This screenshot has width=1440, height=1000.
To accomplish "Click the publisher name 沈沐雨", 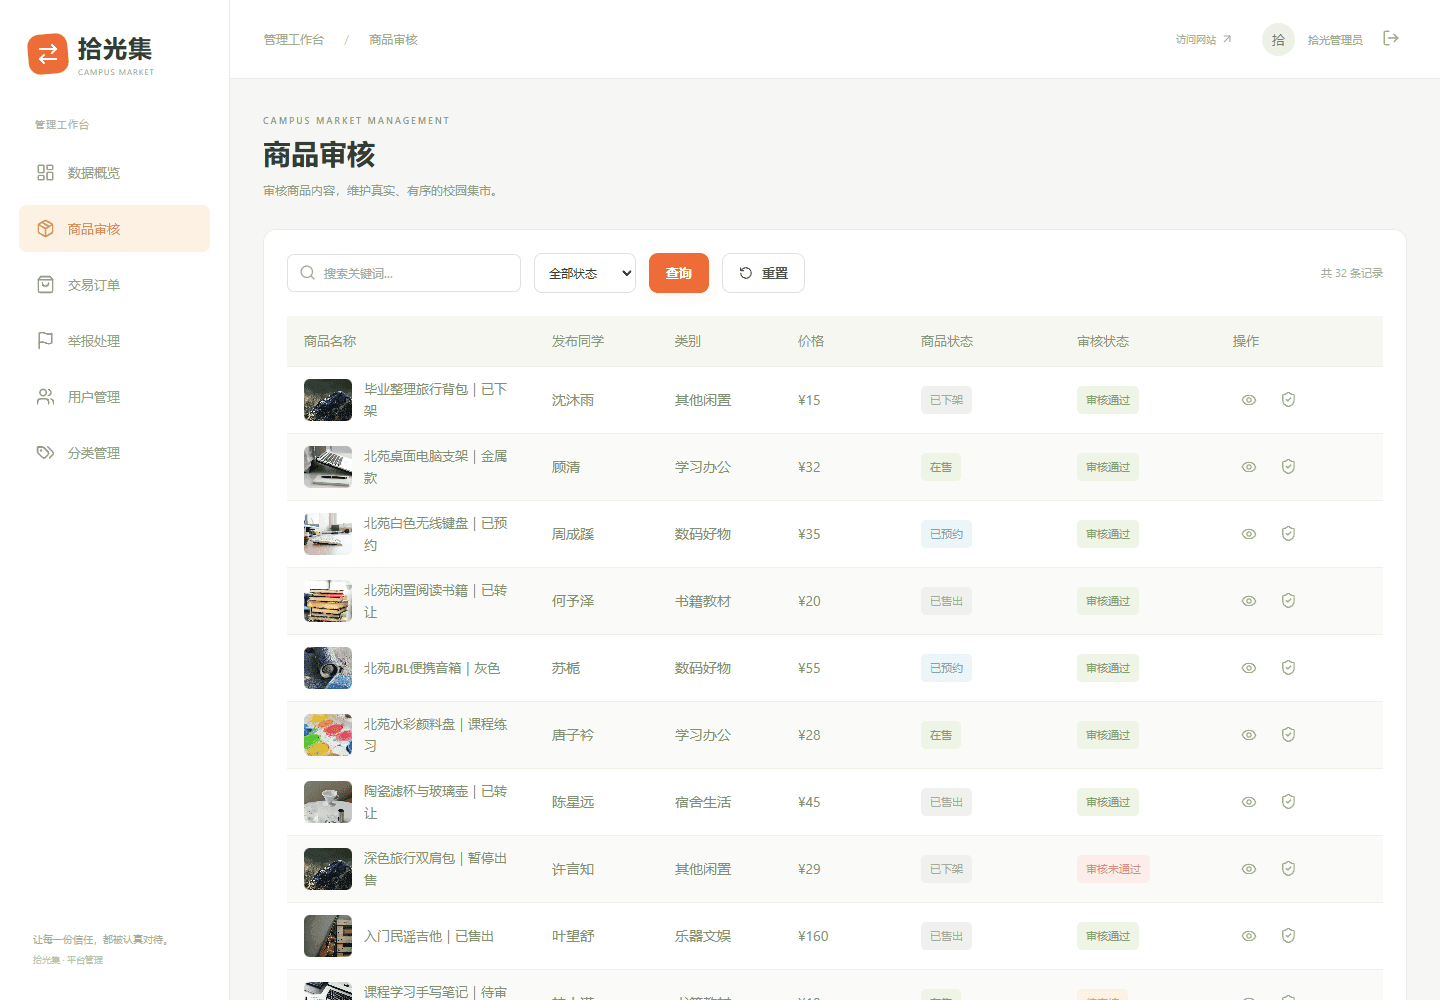I will [573, 400].
